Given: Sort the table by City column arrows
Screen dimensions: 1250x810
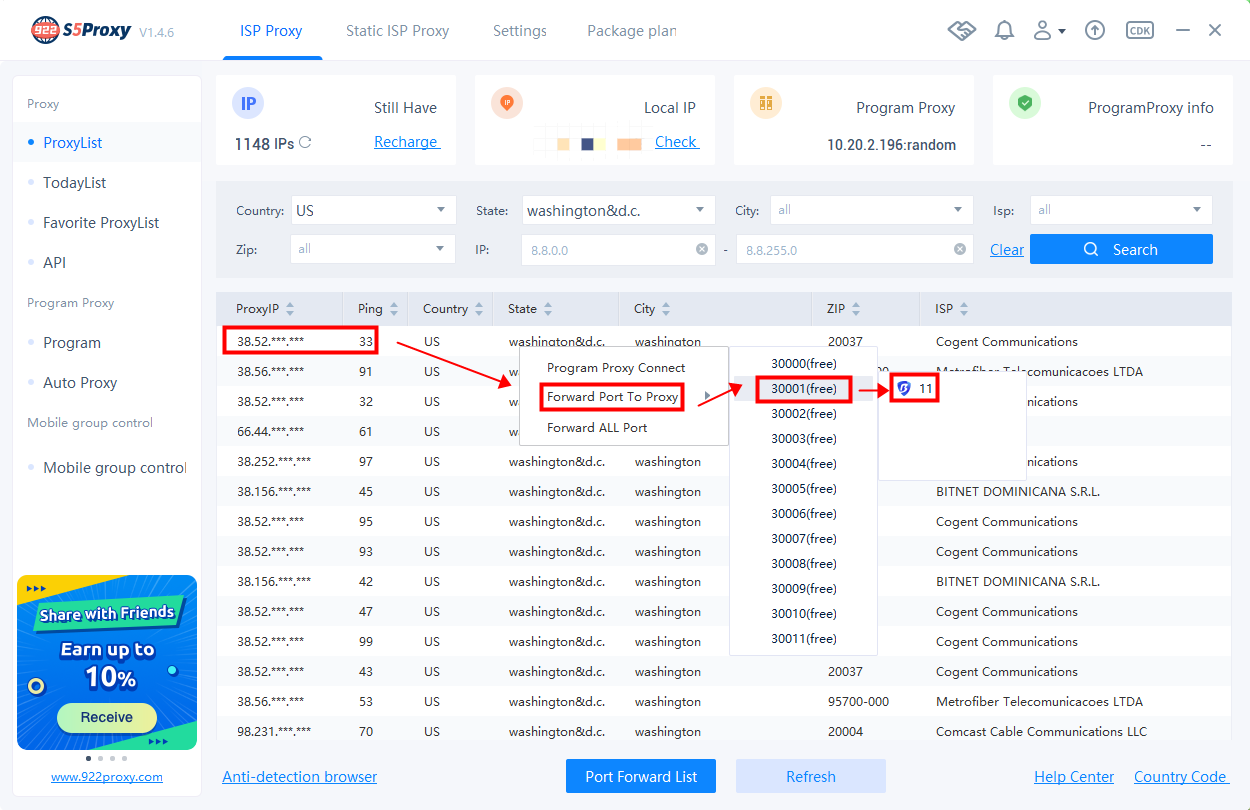Looking at the screenshot, I should click(666, 309).
